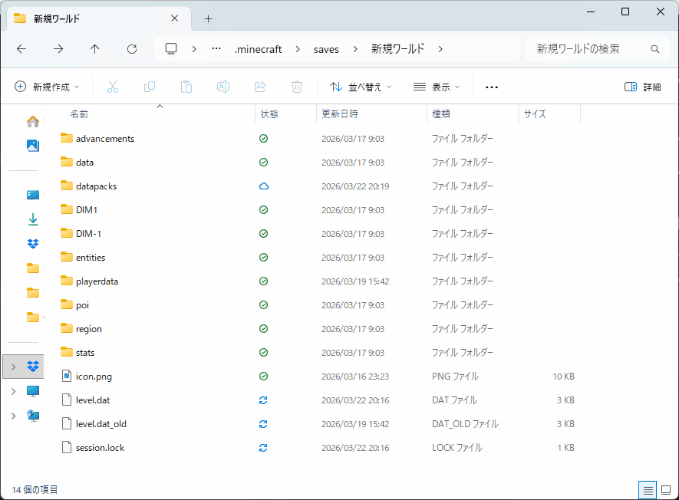This screenshot has height=500, width=679.
Task: Sort by the 種類 column header
Action: coord(441,114)
